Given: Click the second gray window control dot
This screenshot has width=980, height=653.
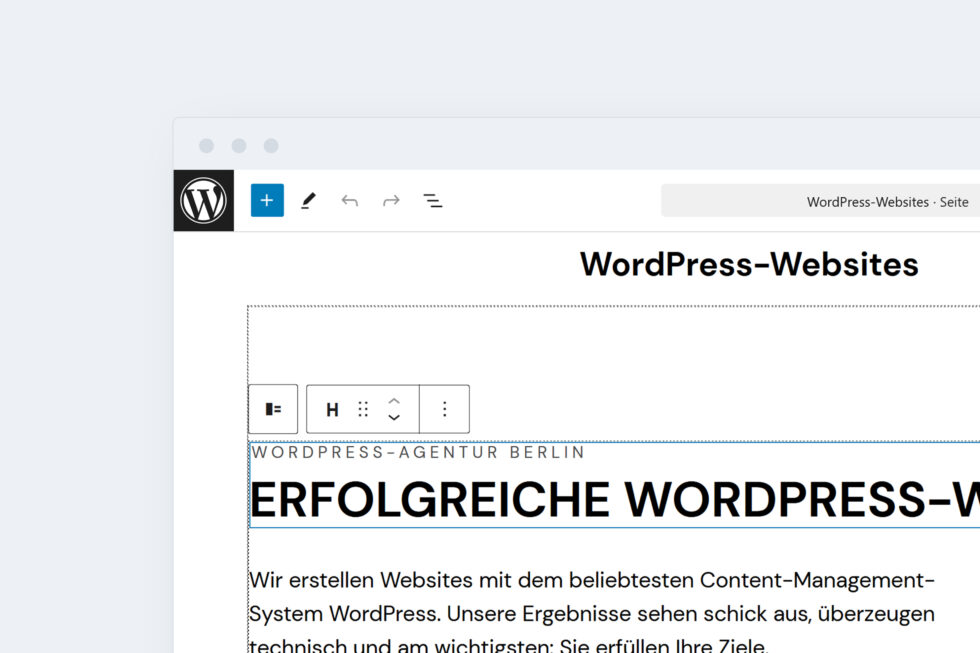Looking at the screenshot, I should coord(239,146).
